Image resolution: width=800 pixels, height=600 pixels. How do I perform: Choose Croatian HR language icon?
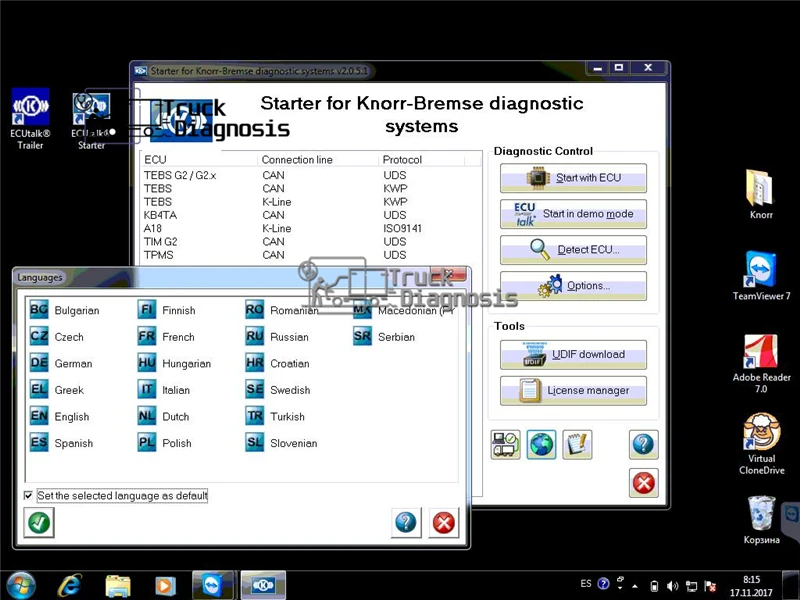point(255,363)
